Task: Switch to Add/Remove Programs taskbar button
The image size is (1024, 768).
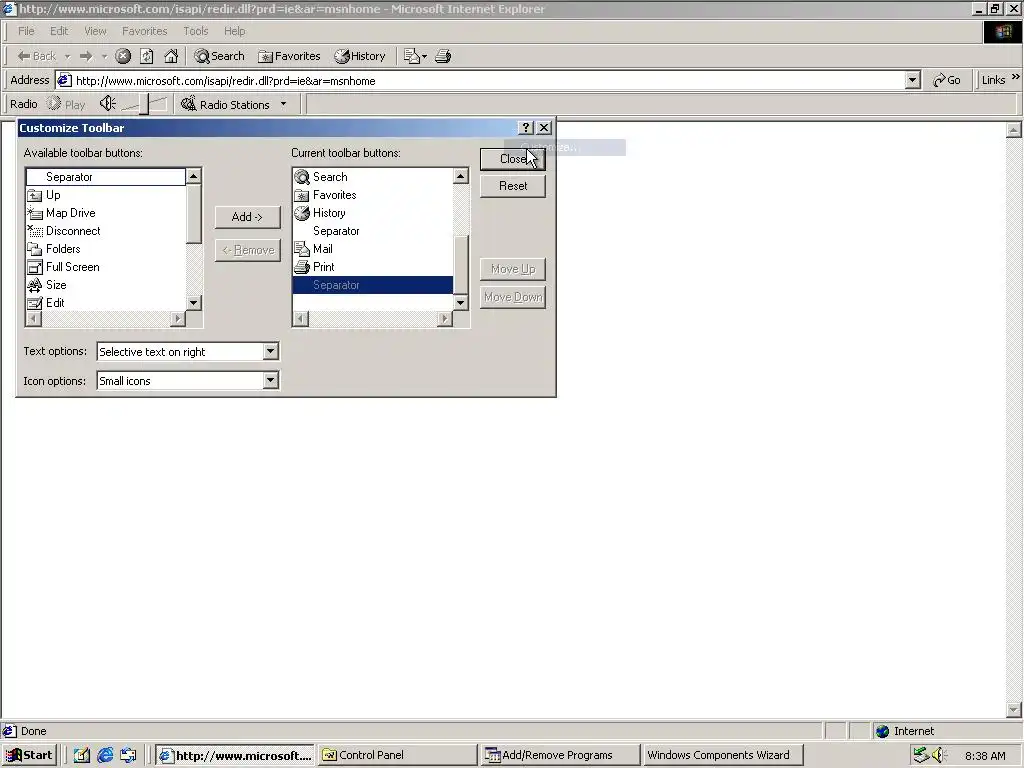Action: pyautogui.click(x=560, y=755)
